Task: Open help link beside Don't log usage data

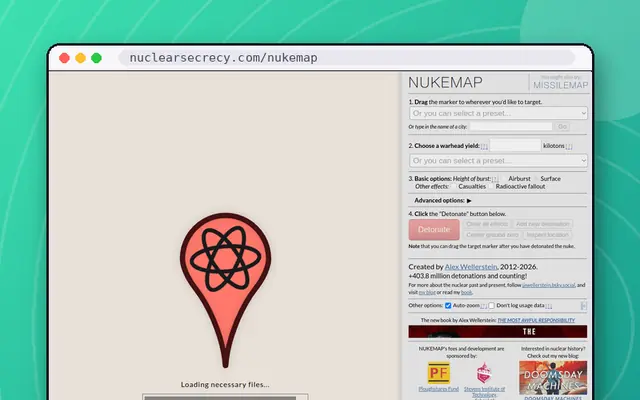Action: (549, 306)
